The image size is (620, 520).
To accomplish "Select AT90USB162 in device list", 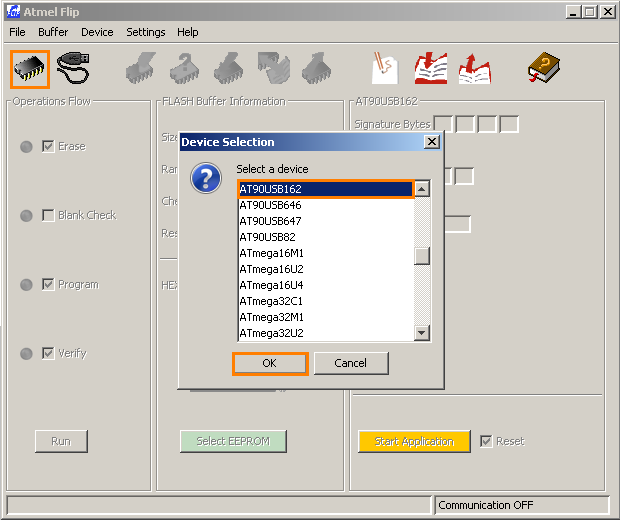I will (x=326, y=189).
